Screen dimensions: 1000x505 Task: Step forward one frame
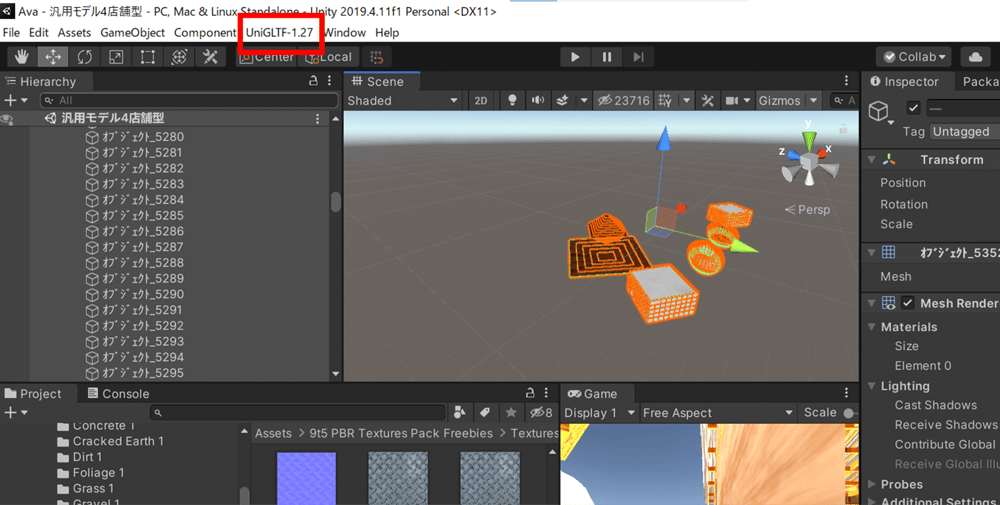coord(638,57)
